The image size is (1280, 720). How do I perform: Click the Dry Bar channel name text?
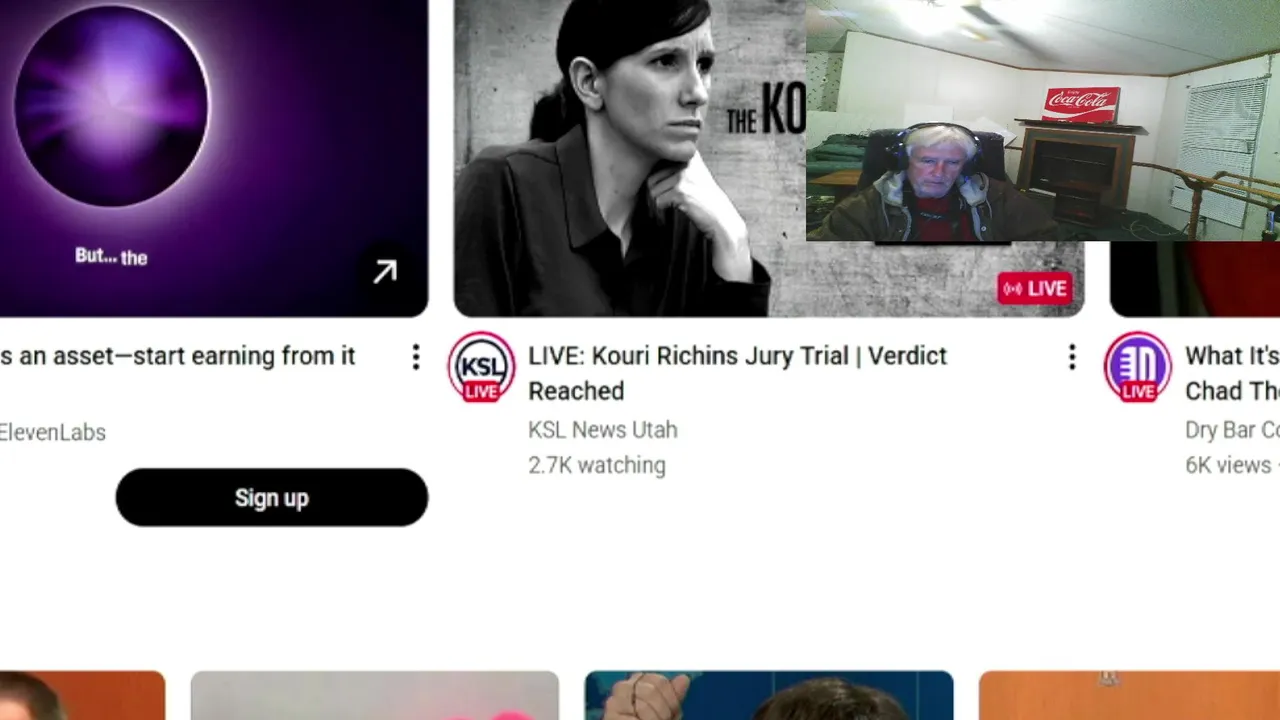(x=1232, y=430)
